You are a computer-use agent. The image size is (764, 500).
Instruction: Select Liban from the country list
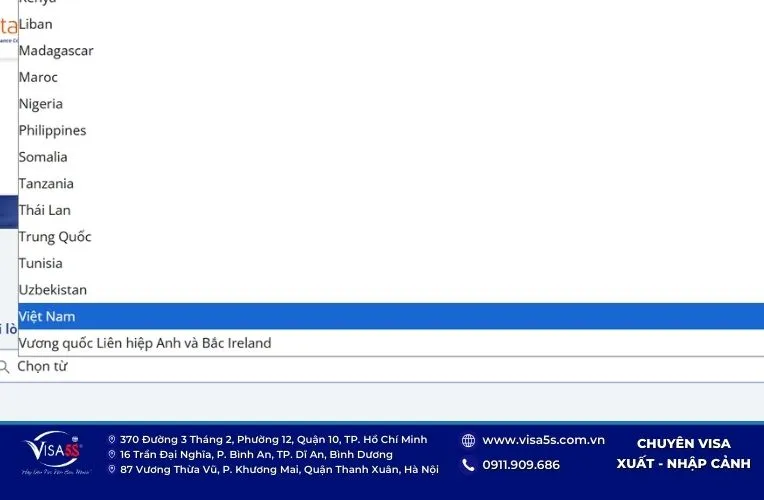(391, 24)
